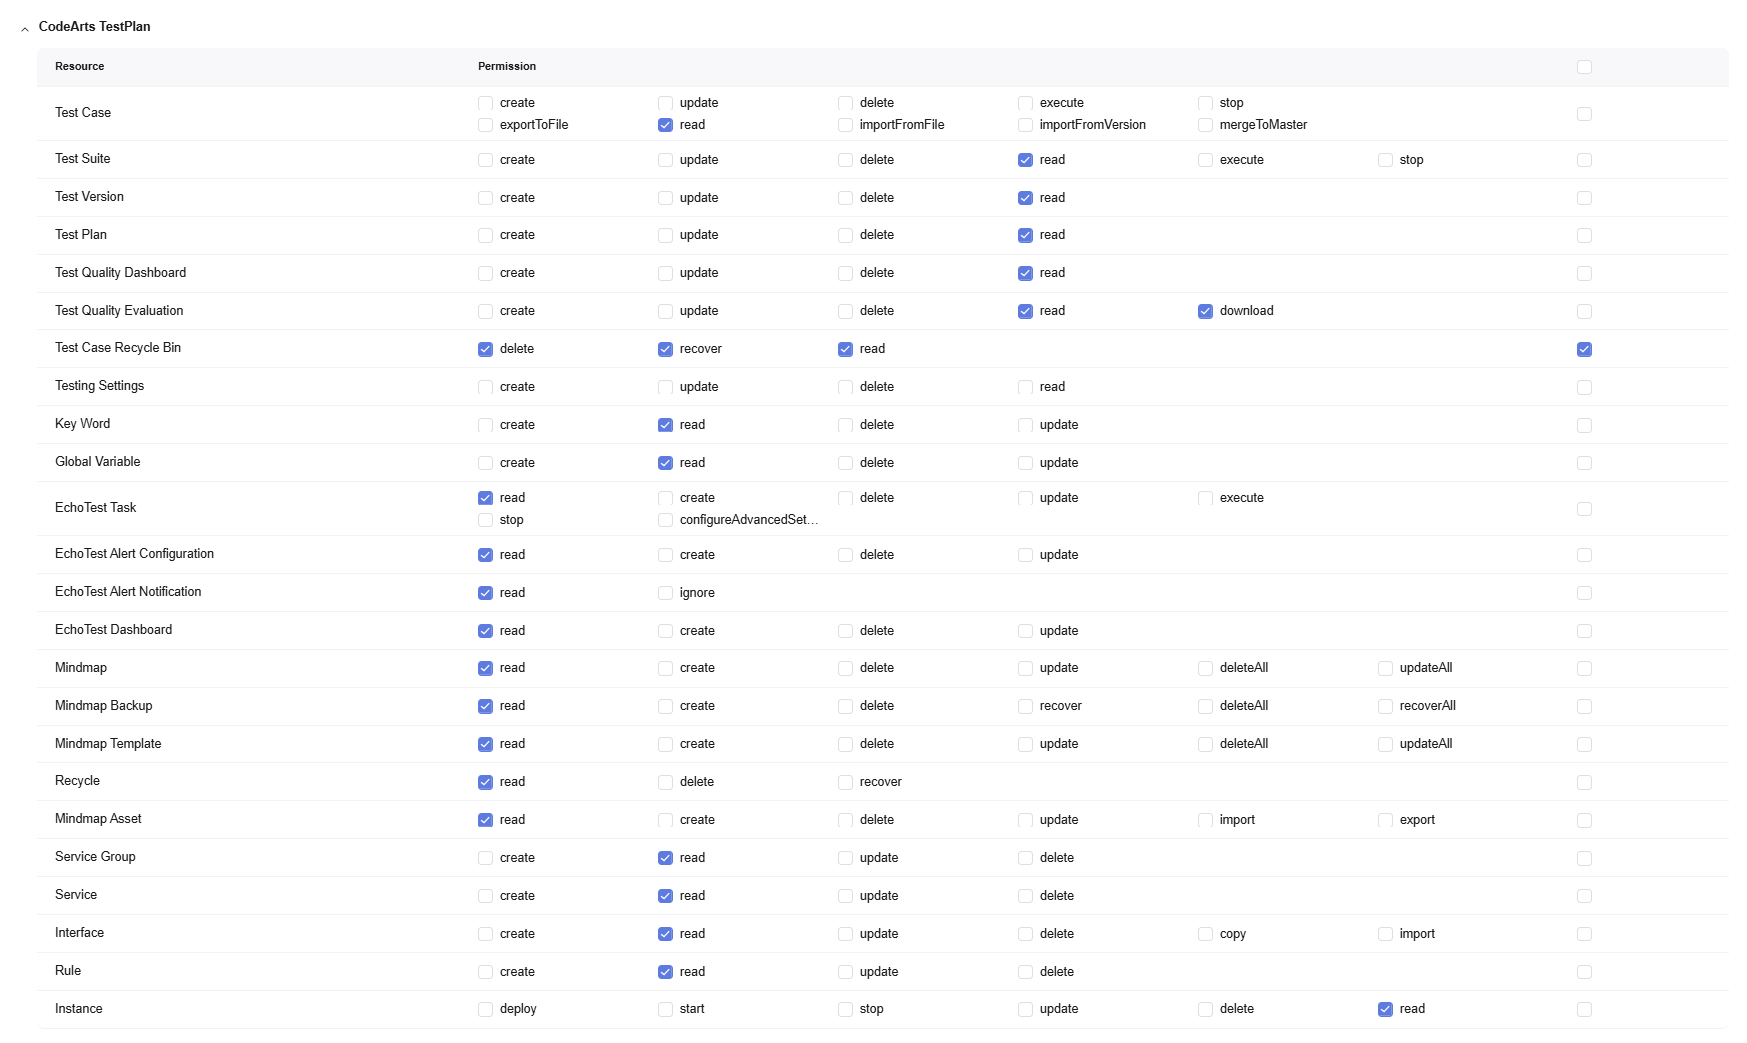This screenshot has height=1043, width=1747.
Task: Enable start permission for Instance
Action: pyautogui.click(x=665, y=1009)
